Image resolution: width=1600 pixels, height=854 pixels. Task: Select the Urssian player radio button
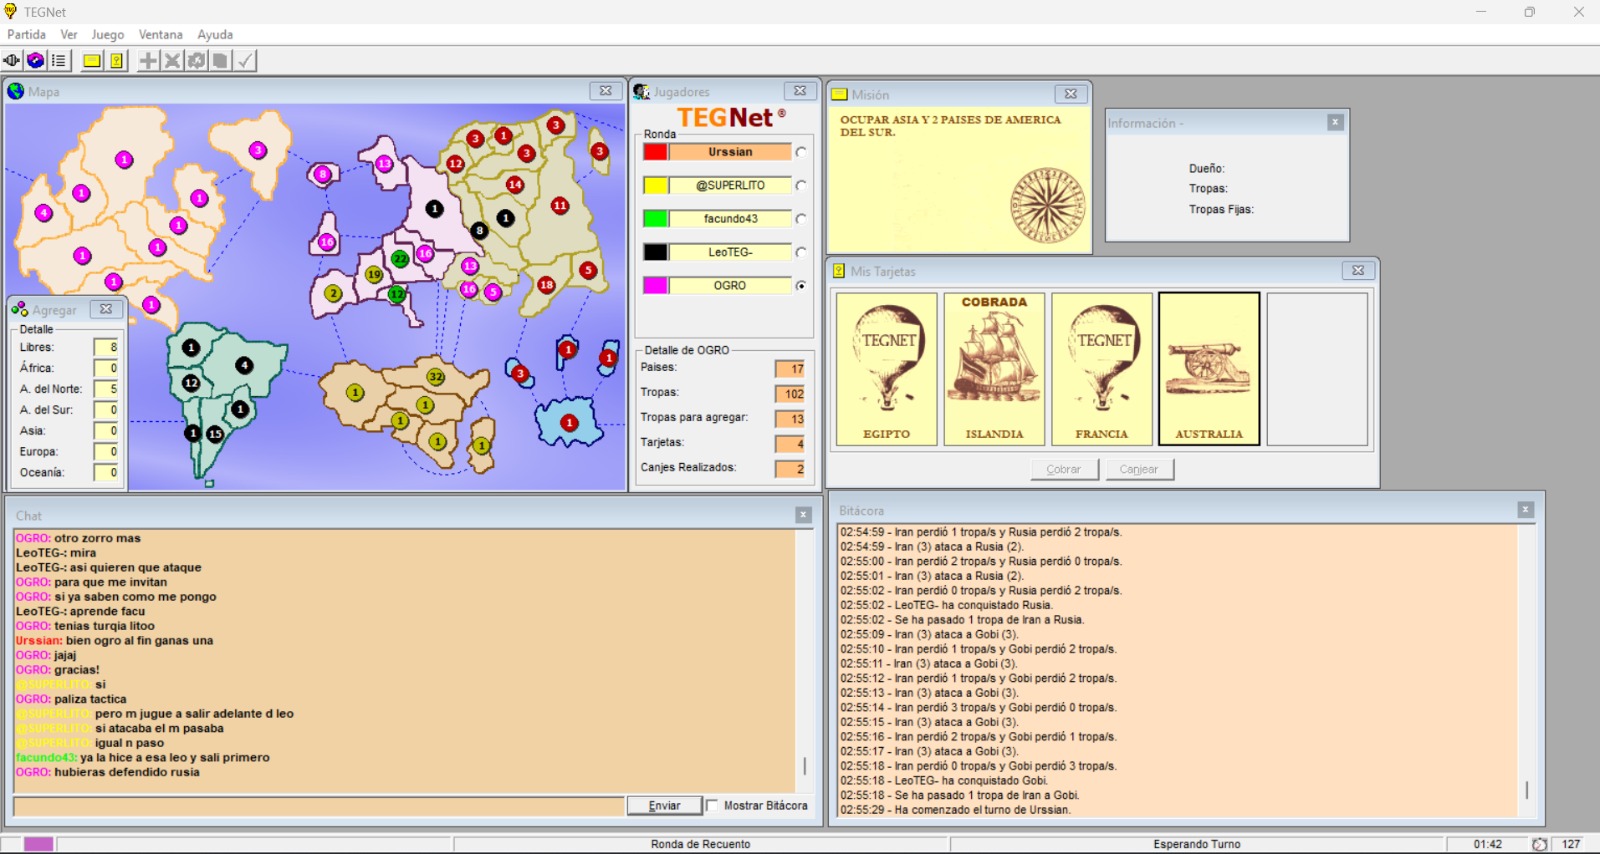[801, 153]
